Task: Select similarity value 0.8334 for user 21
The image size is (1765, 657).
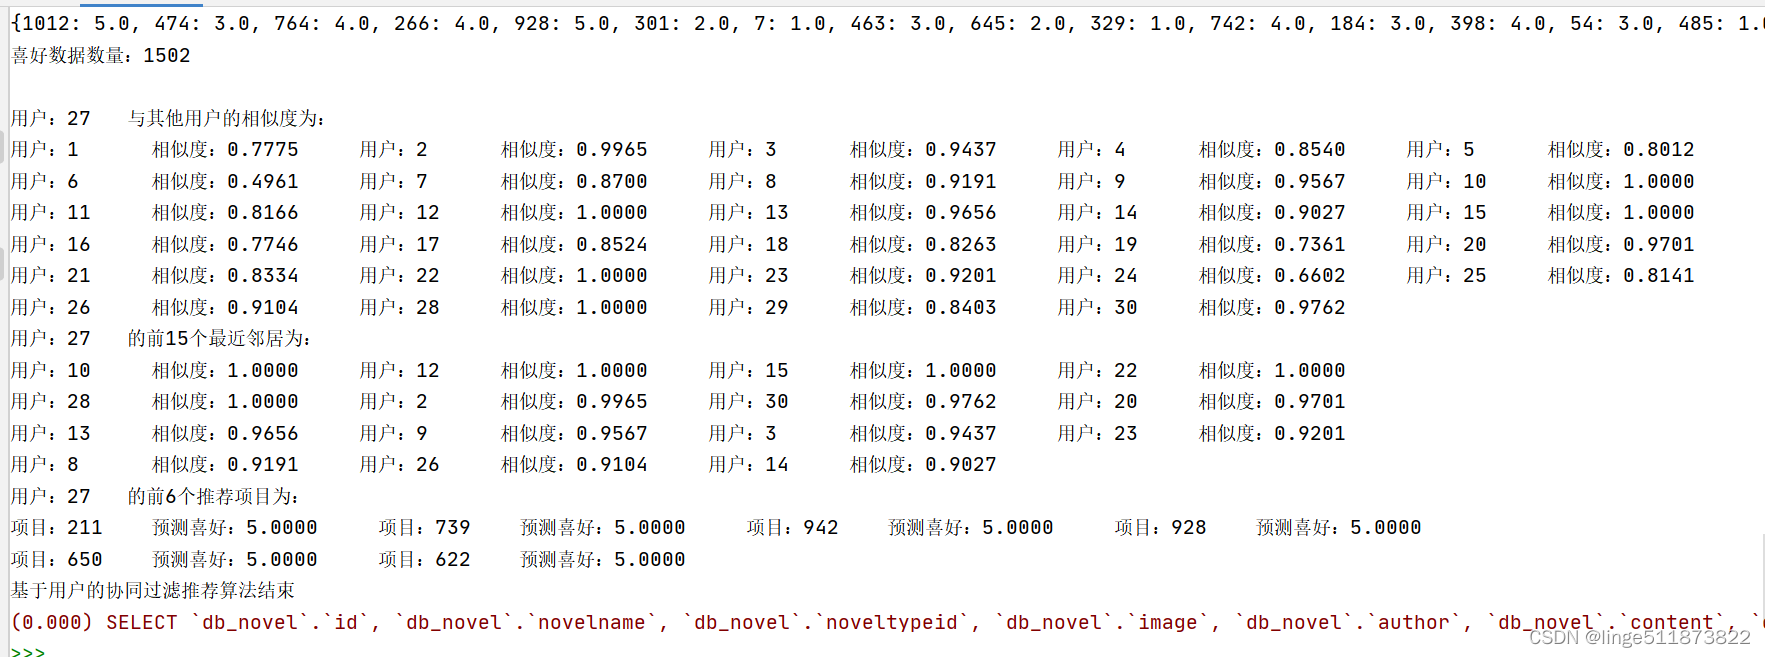Action: (262, 276)
